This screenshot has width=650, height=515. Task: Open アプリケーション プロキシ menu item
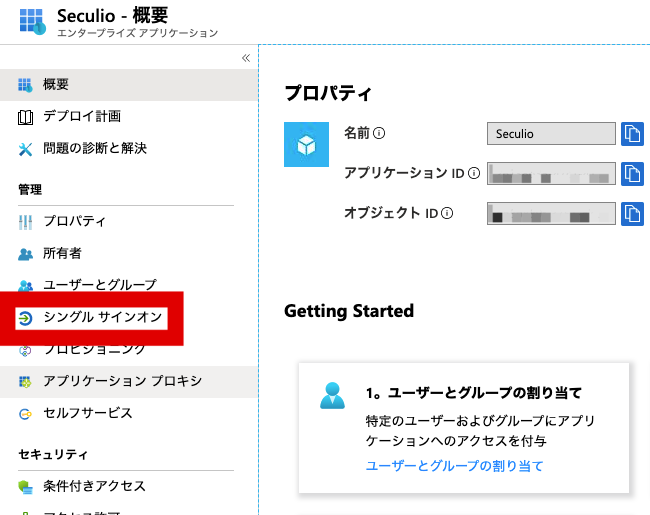(129, 381)
